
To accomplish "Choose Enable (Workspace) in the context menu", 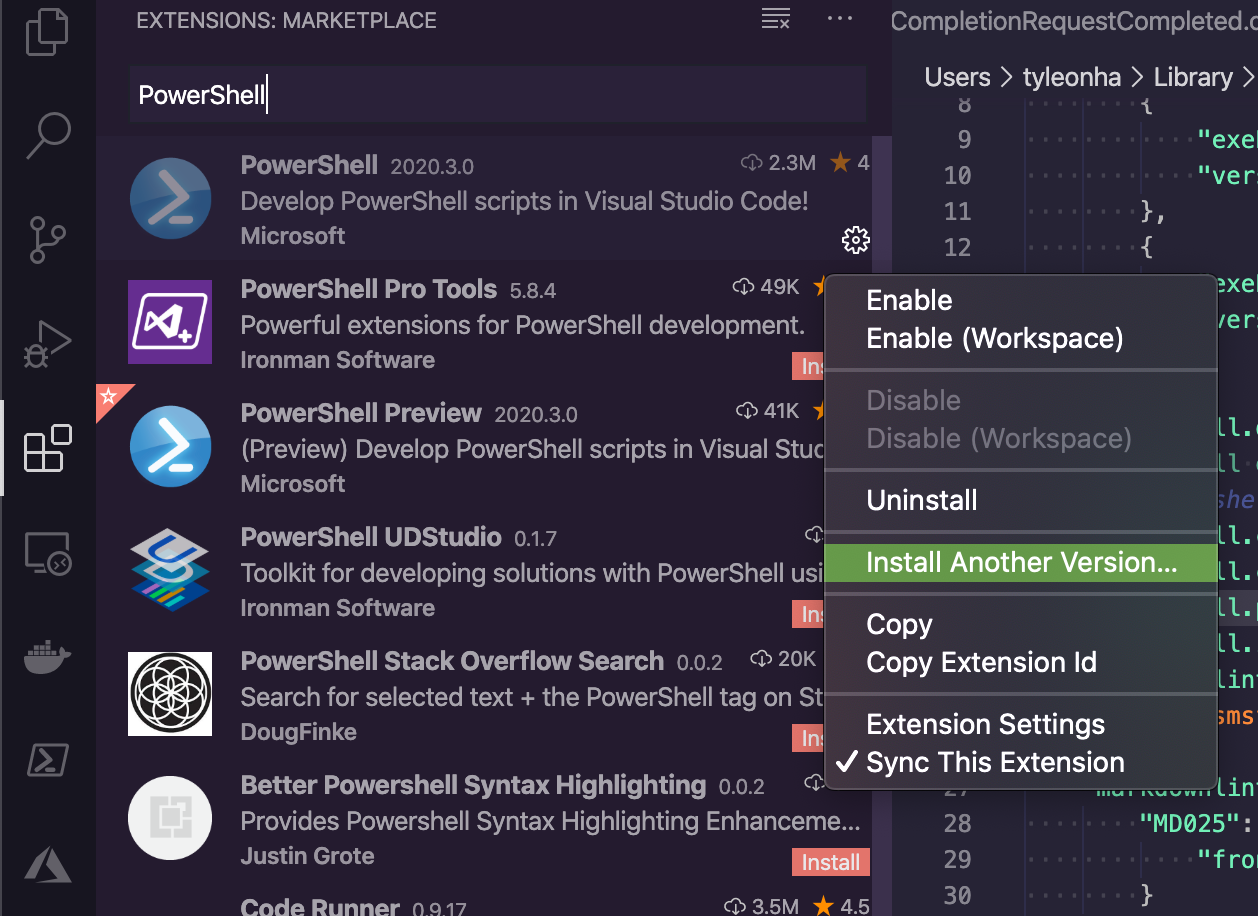I will [x=1020, y=339].
